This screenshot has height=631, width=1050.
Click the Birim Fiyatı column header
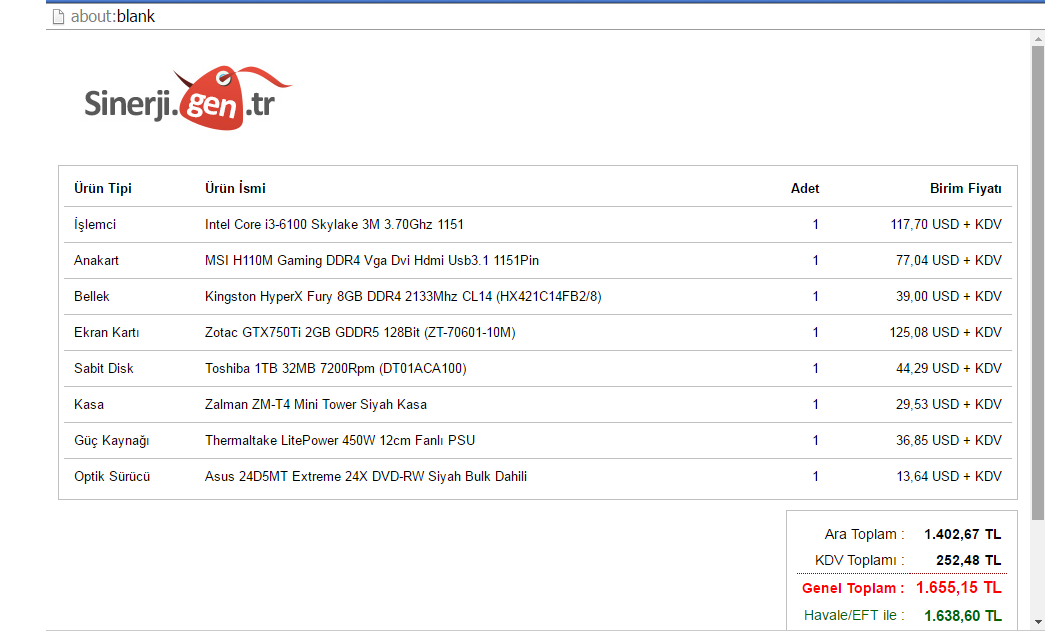coord(965,188)
